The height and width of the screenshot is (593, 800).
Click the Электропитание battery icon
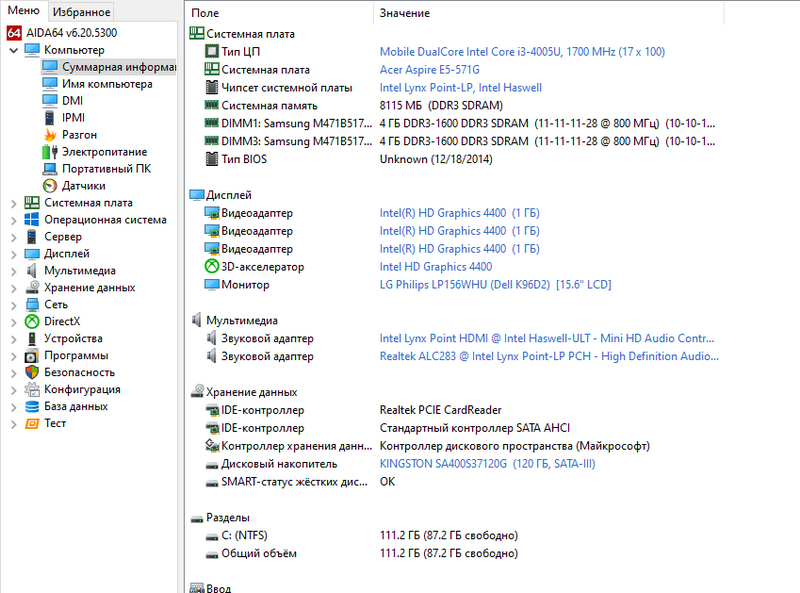click(x=50, y=151)
